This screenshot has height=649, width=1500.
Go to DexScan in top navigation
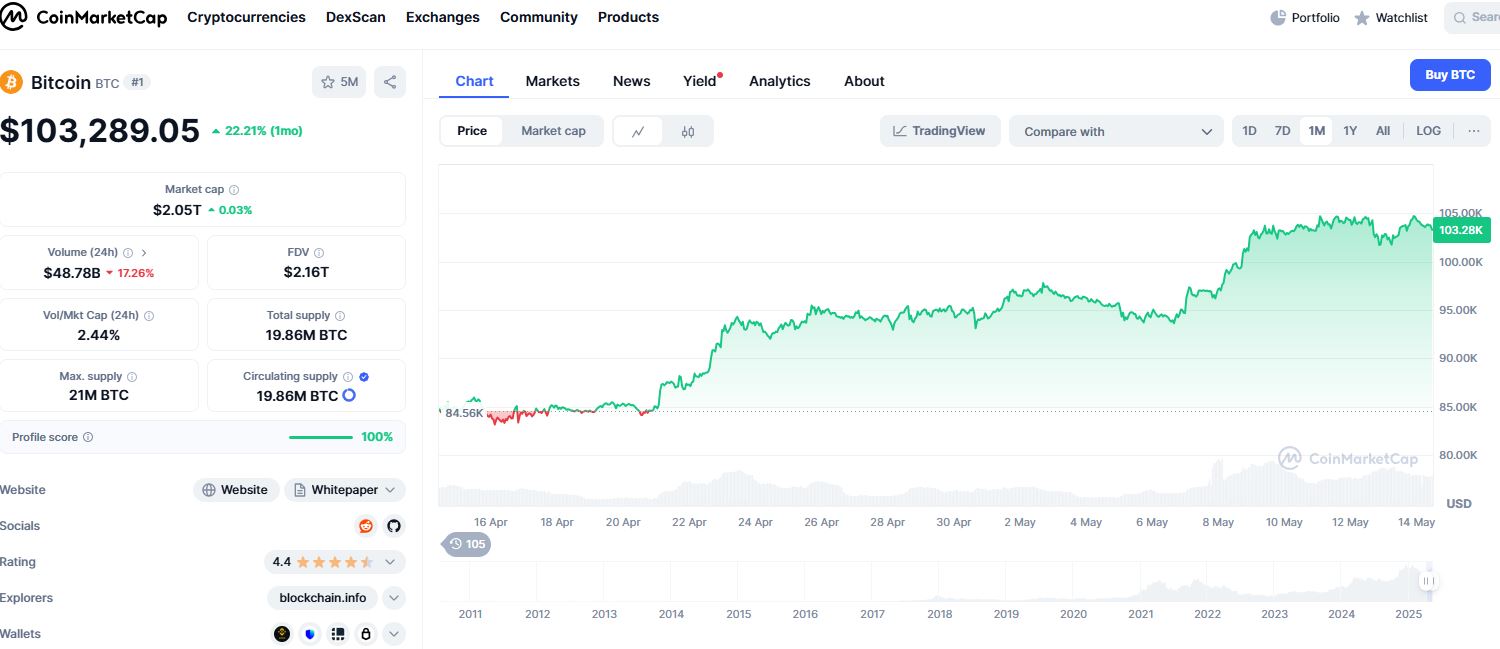355,17
